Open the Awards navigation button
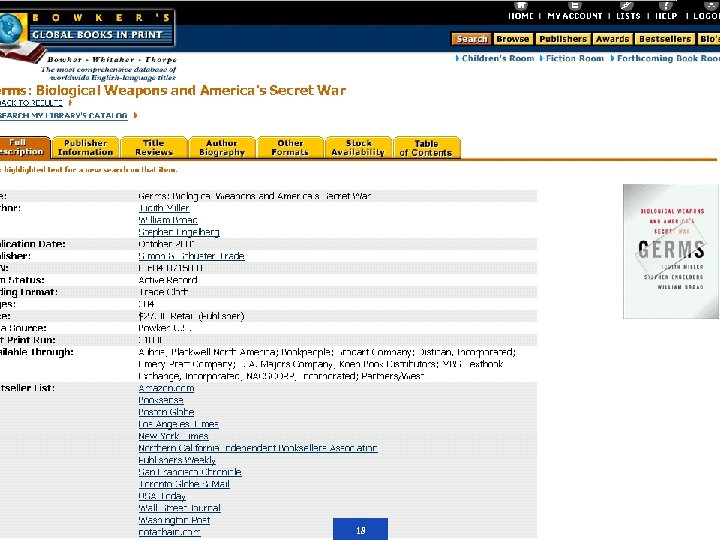The width and height of the screenshot is (720, 540). pos(613,39)
